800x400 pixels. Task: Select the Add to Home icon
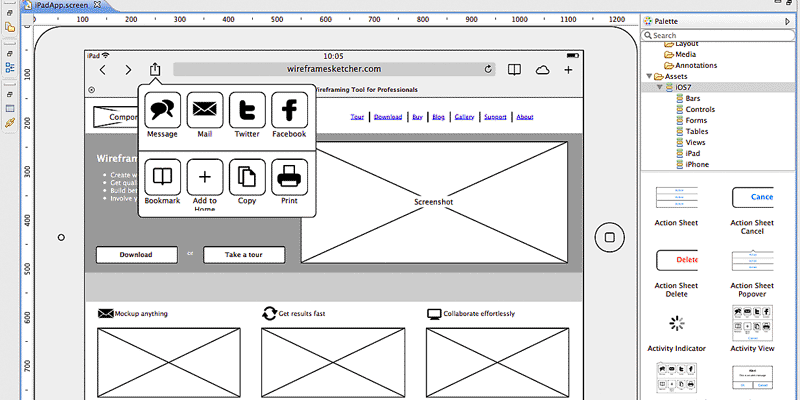(x=205, y=177)
